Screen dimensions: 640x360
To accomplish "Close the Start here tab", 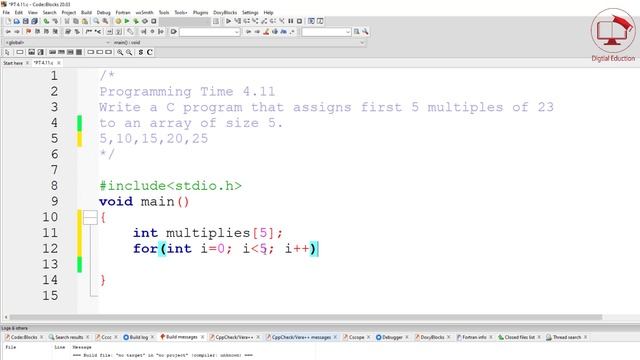I will (27, 63).
